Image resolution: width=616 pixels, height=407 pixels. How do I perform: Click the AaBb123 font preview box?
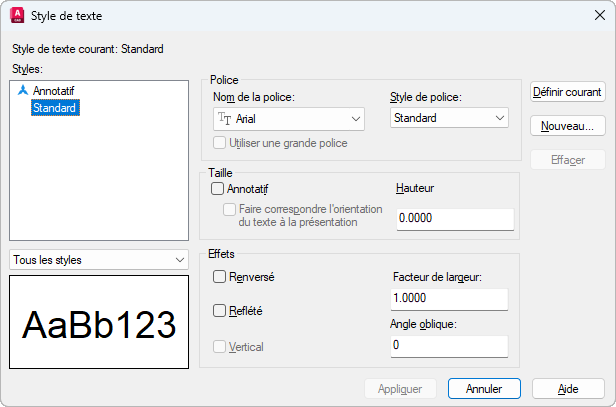click(x=99, y=324)
